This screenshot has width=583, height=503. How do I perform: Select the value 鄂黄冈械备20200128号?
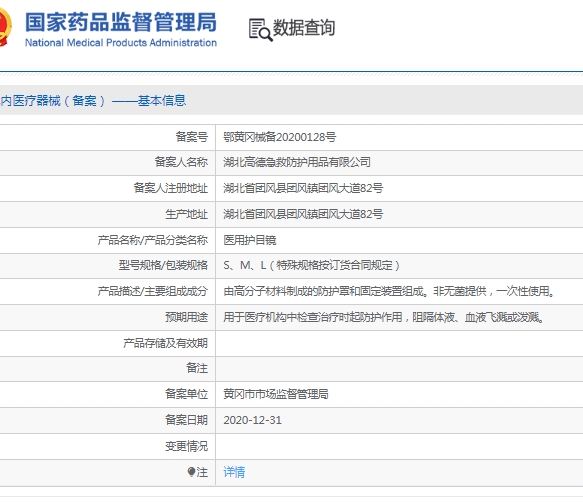(x=280, y=137)
